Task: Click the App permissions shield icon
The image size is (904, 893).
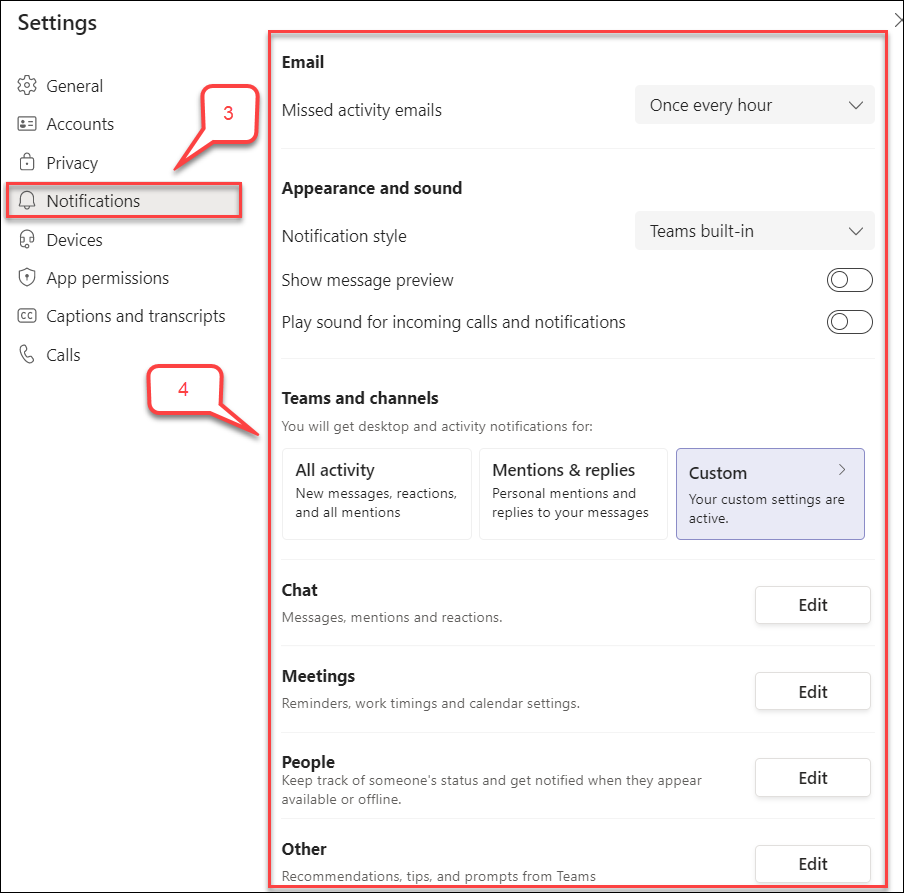Action: coord(27,277)
